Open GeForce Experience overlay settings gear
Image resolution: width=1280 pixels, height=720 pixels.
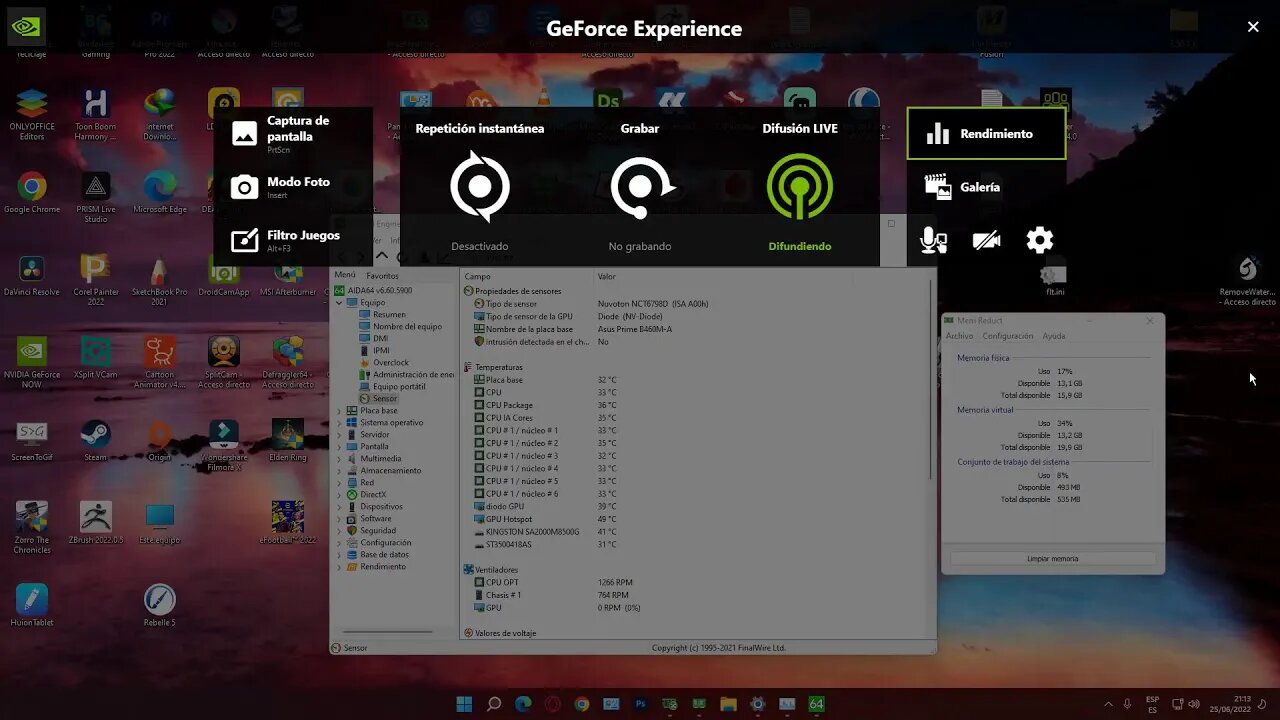pos(1040,240)
